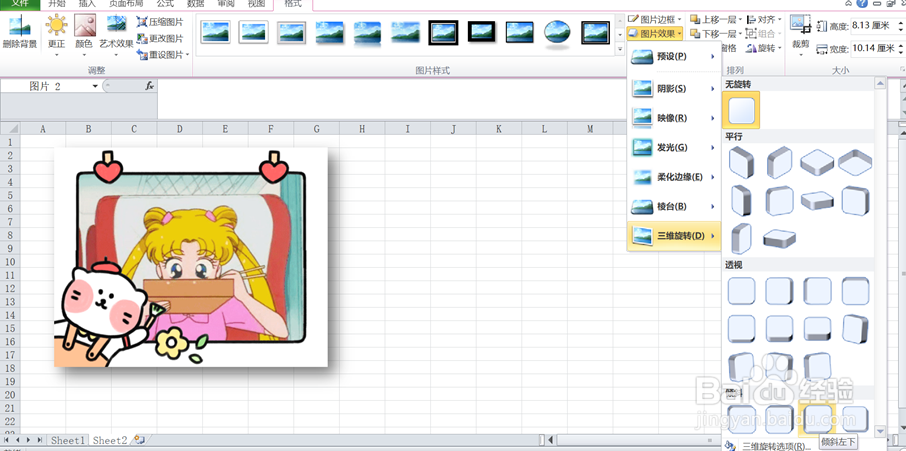Switch to the 文件 File tab
Viewport: 906px width, 451px height.
[x=20, y=3]
